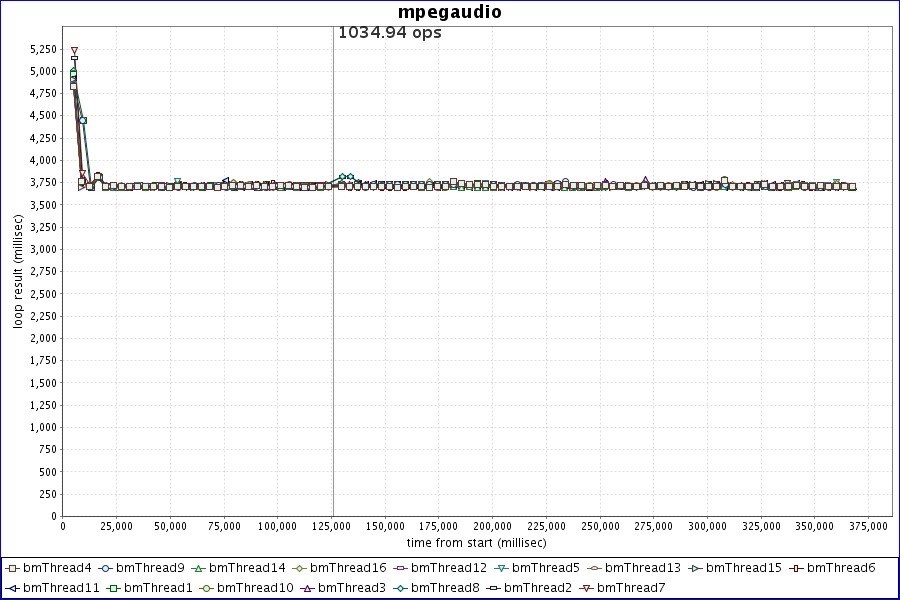Click the 'loop result (millisec)' axis label
Image resolution: width=900 pixels, height=600 pixels.
pos(17,270)
